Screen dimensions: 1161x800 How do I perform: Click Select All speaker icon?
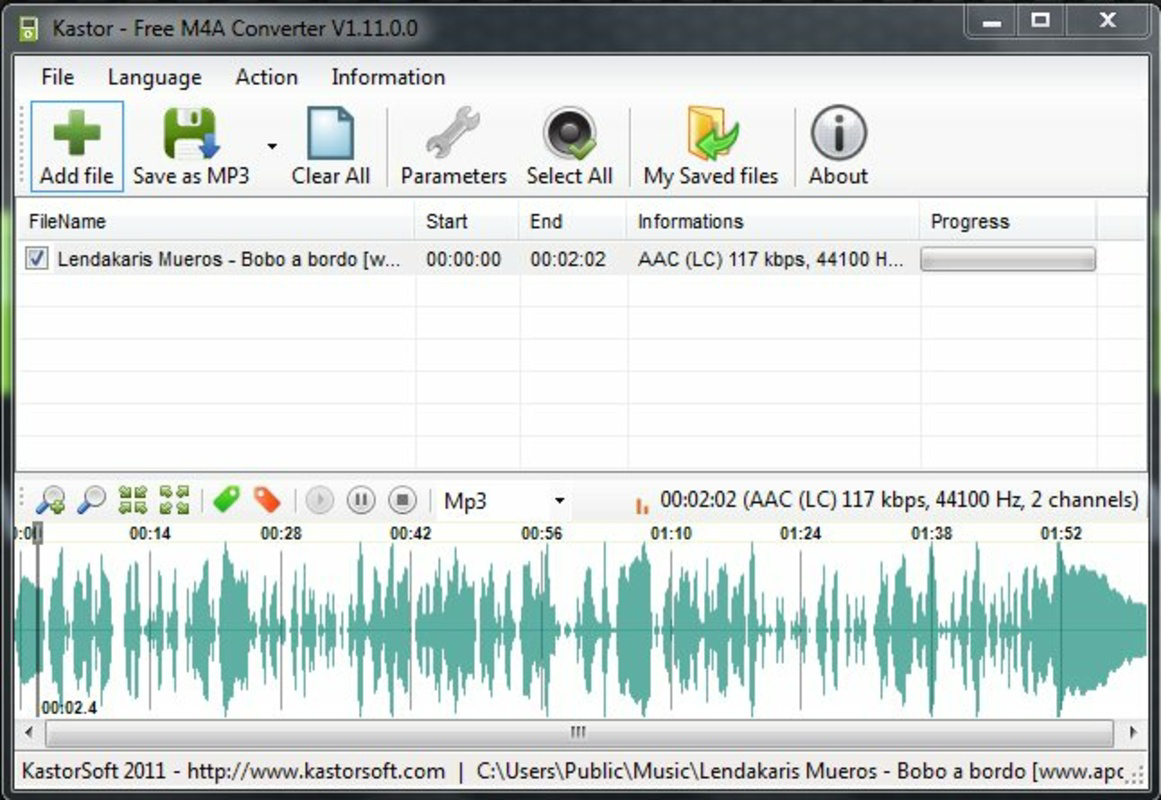569,133
